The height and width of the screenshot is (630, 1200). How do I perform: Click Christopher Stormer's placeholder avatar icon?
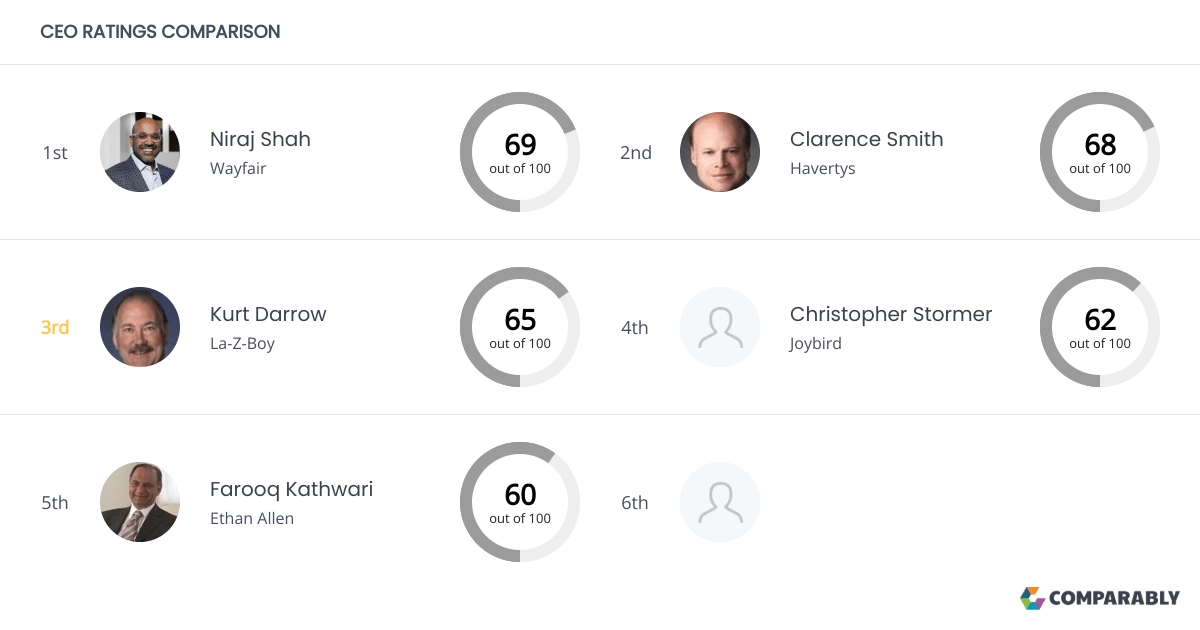720,327
